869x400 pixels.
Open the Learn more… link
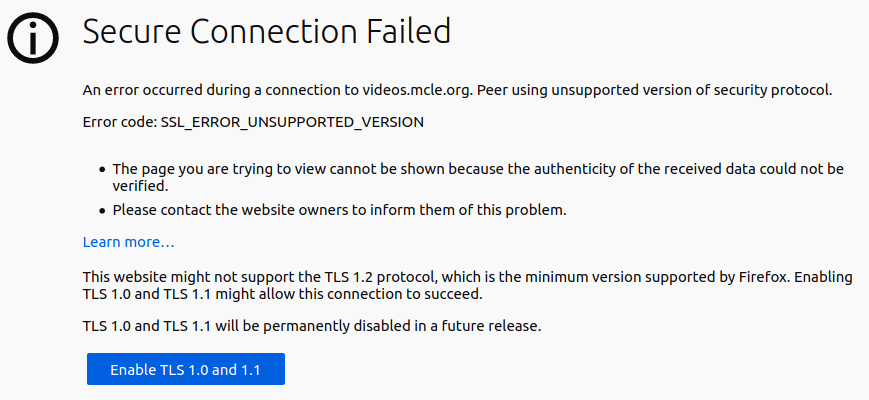(x=129, y=242)
